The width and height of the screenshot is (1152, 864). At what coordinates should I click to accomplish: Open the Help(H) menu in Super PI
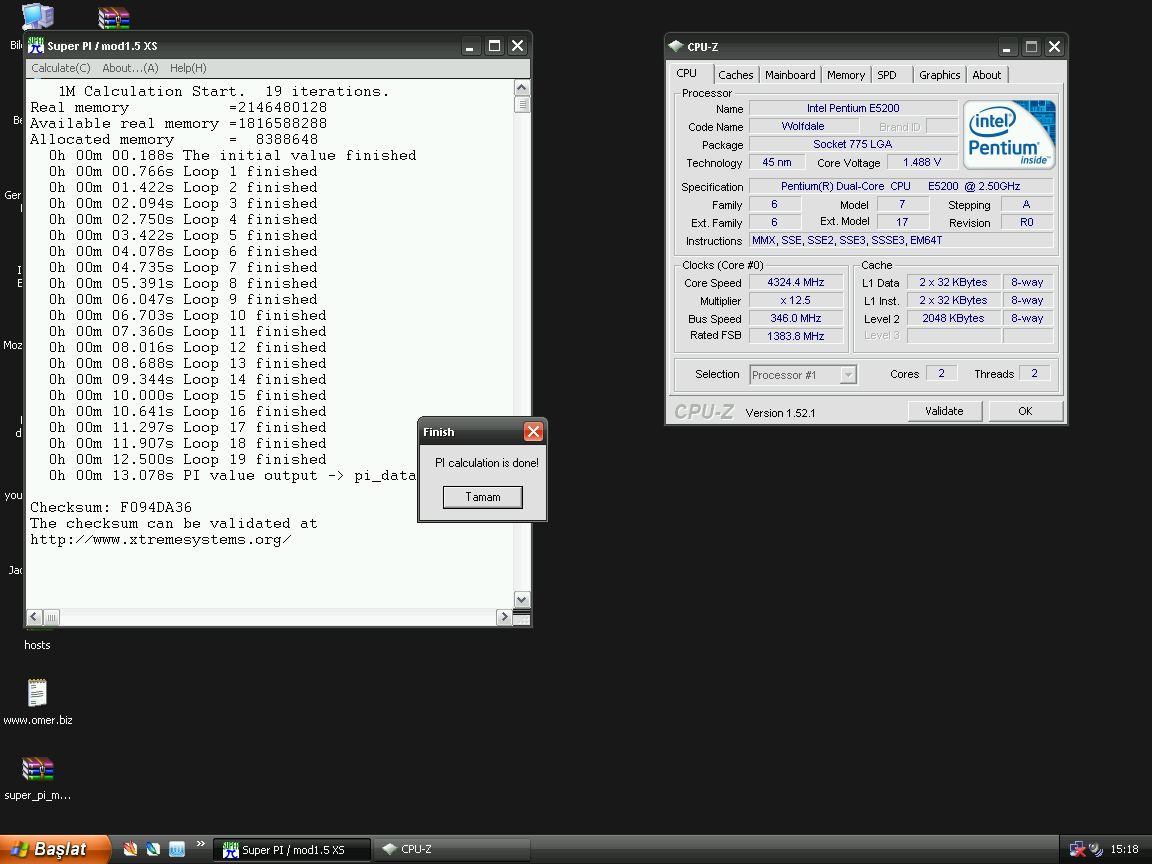pos(188,68)
